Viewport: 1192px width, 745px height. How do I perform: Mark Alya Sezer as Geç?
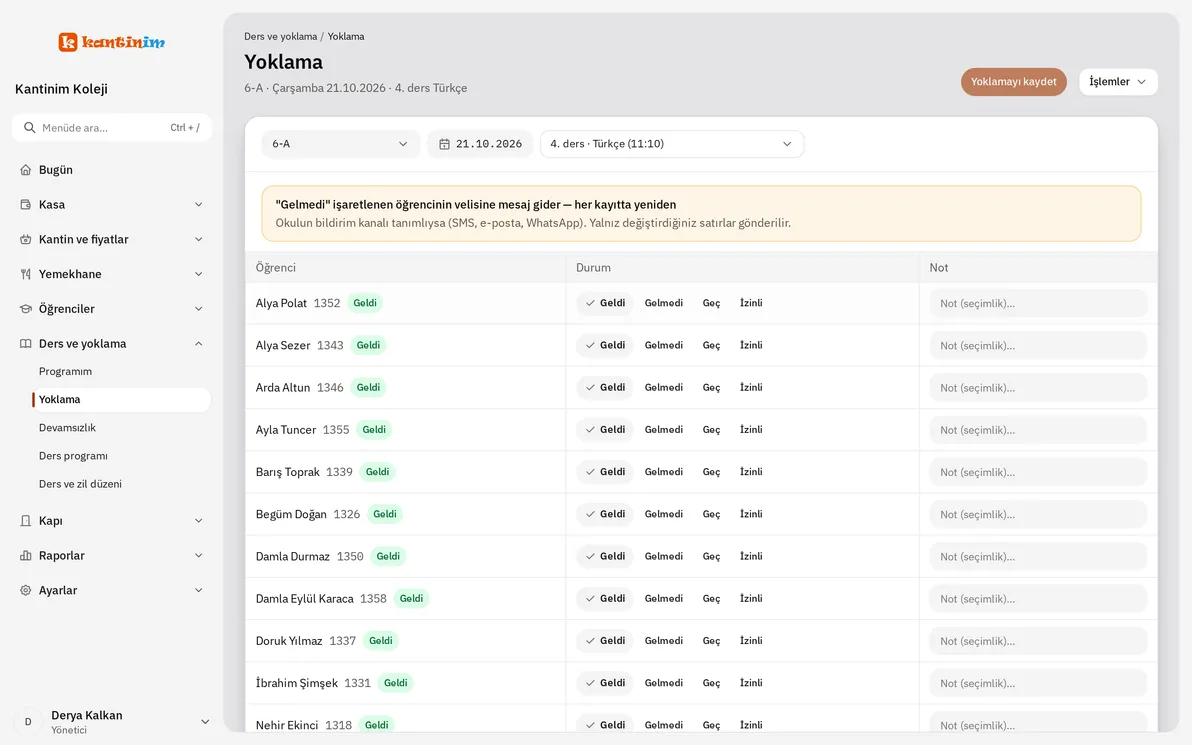[x=712, y=345]
